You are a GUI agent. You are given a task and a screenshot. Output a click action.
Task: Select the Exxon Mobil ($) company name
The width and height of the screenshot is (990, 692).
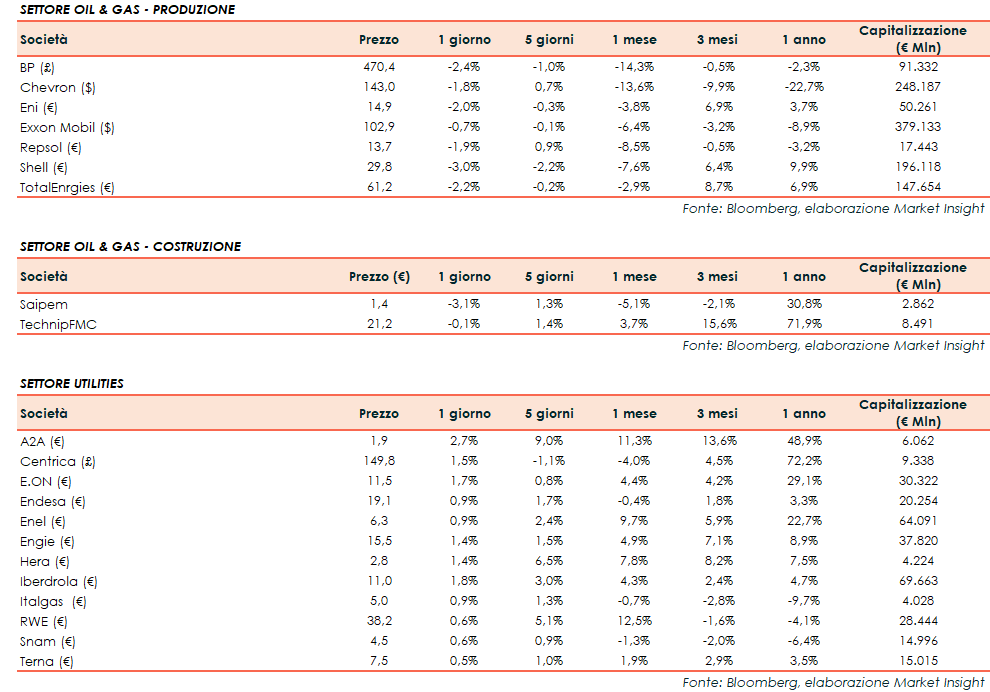coord(67,127)
